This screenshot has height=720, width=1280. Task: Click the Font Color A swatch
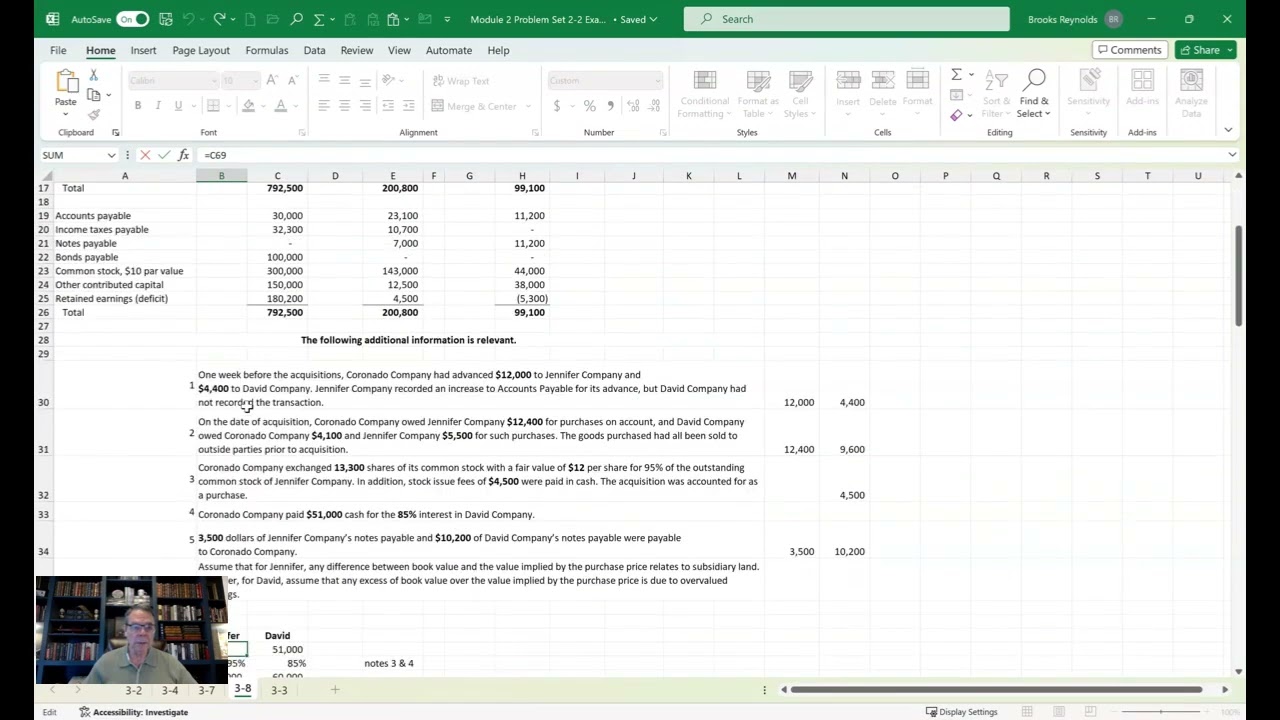pyautogui.click(x=281, y=106)
